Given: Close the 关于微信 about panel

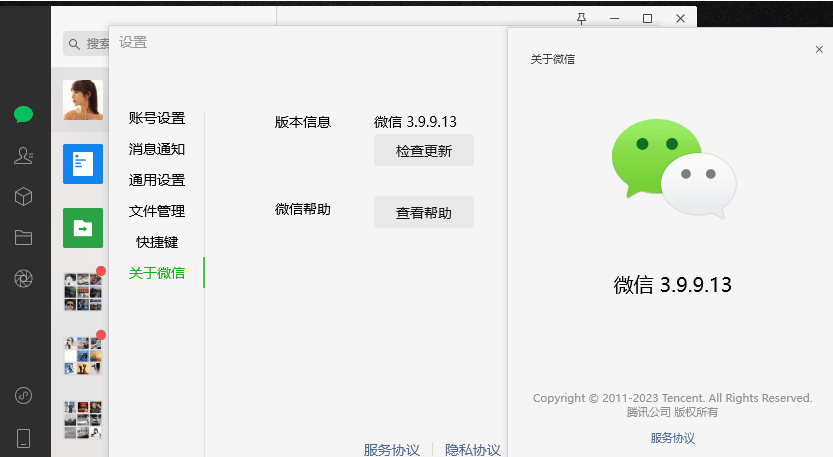Looking at the screenshot, I should (x=819, y=50).
